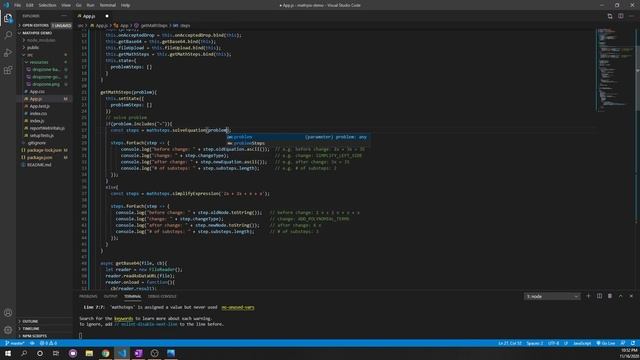Split the terminal panel
This screenshot has width=640, height=360.
tap(599, 296)
